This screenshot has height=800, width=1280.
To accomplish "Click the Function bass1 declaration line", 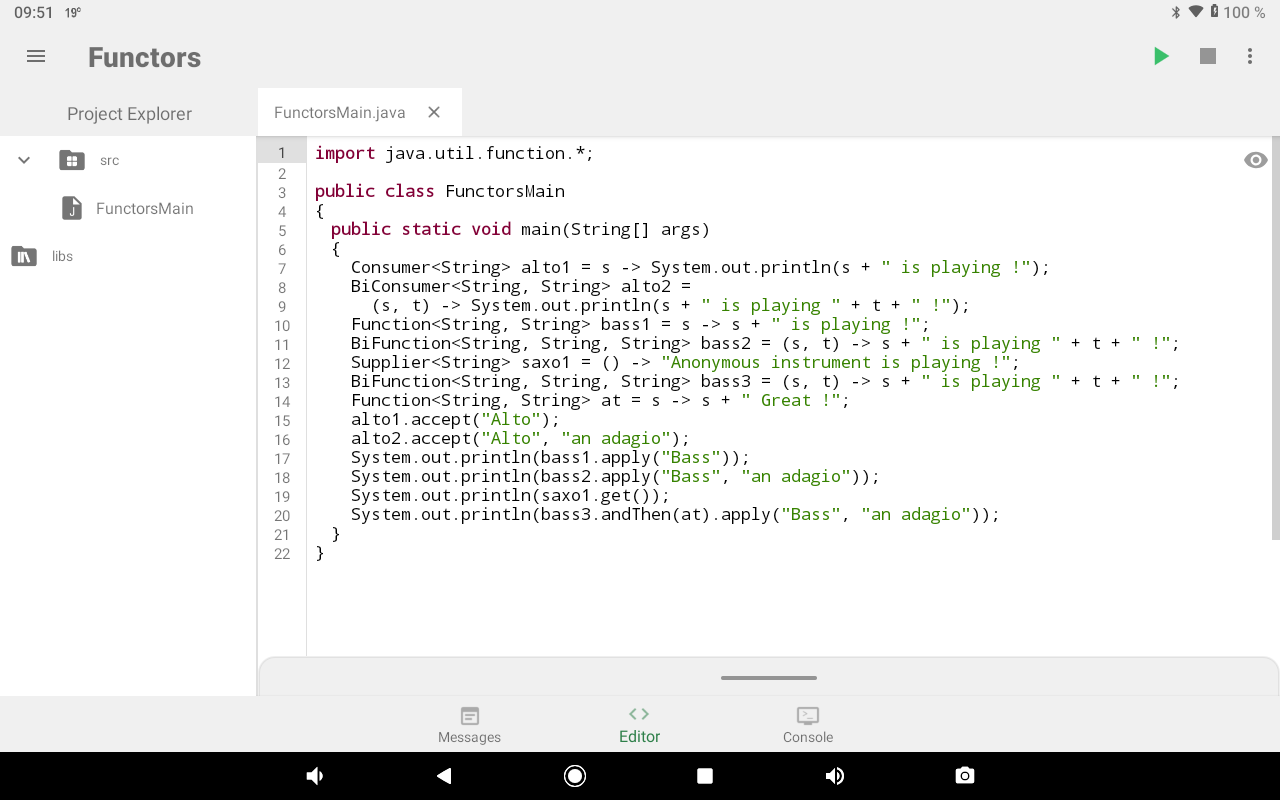I will tap(640, 324).
